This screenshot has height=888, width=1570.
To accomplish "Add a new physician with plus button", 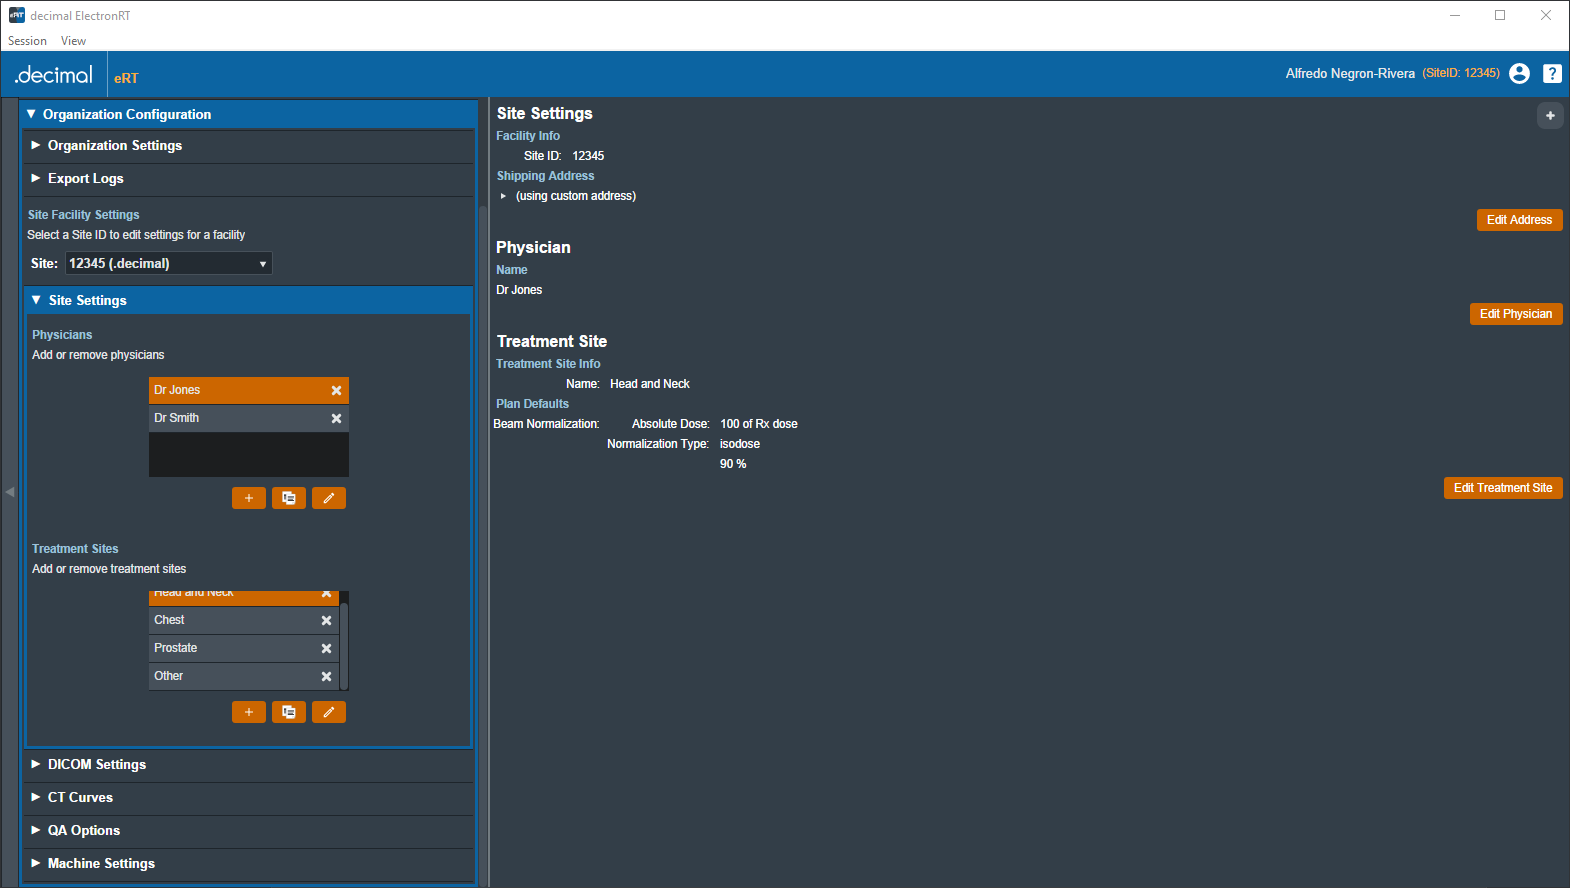I will (249, 498).
